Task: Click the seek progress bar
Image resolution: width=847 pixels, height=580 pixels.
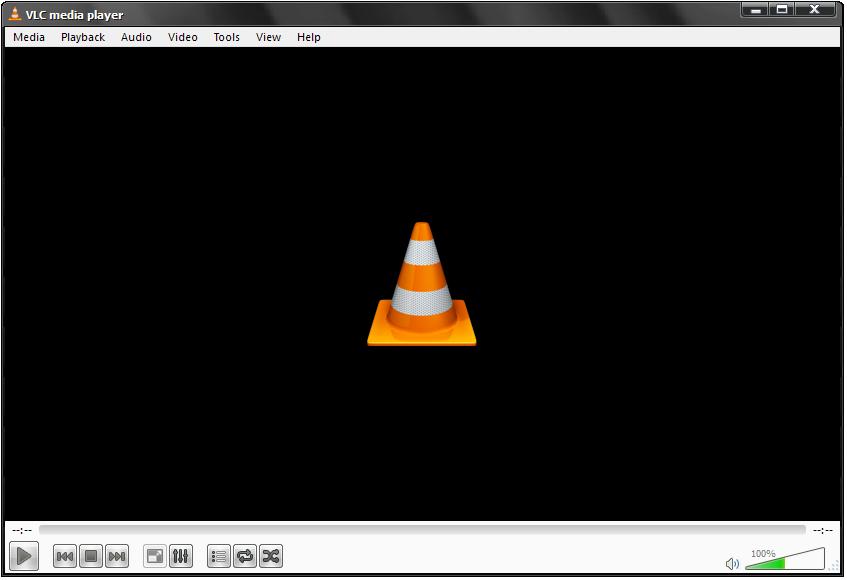Action: click(422, 530)
